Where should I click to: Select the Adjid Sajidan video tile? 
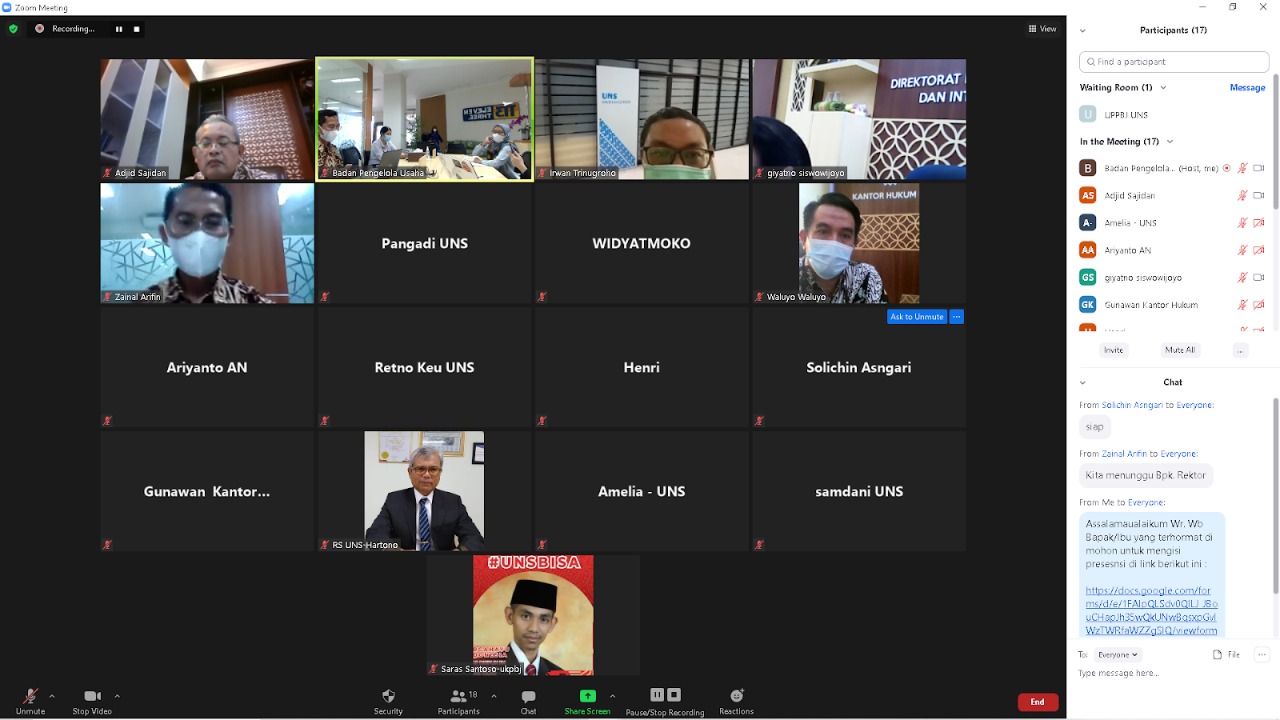(207, 119)
